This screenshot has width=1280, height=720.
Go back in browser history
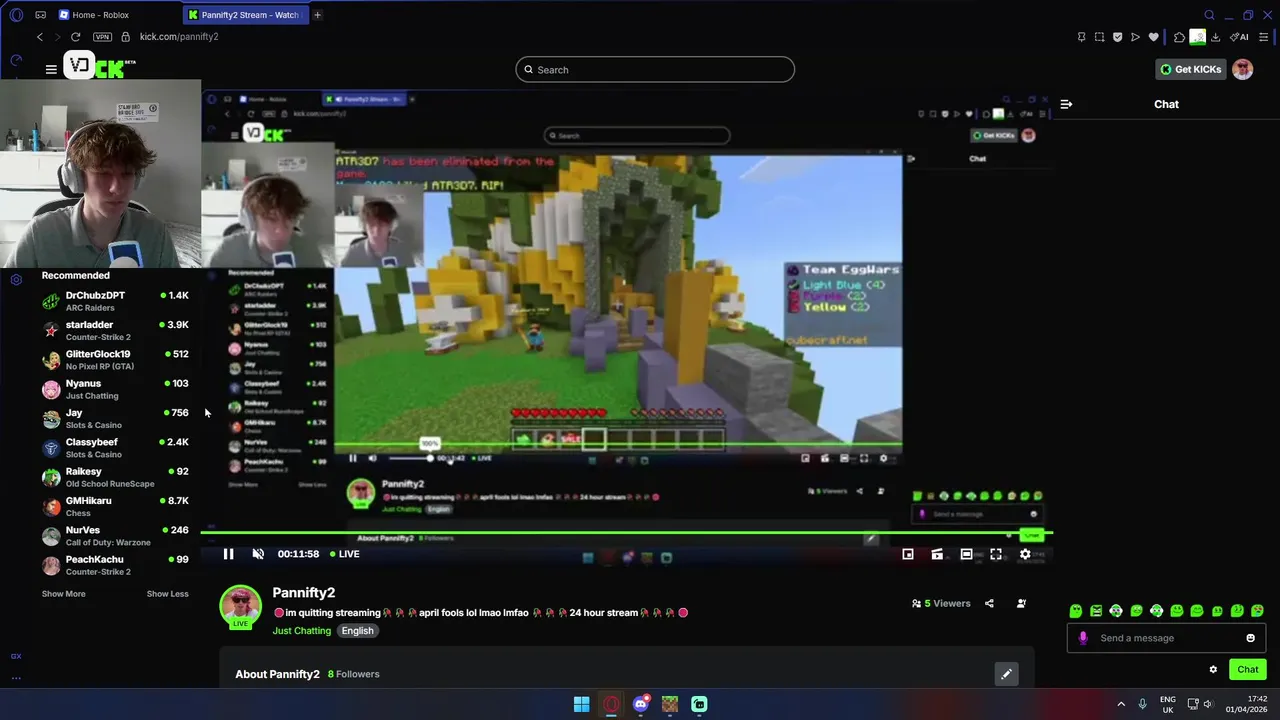[40, 37]
